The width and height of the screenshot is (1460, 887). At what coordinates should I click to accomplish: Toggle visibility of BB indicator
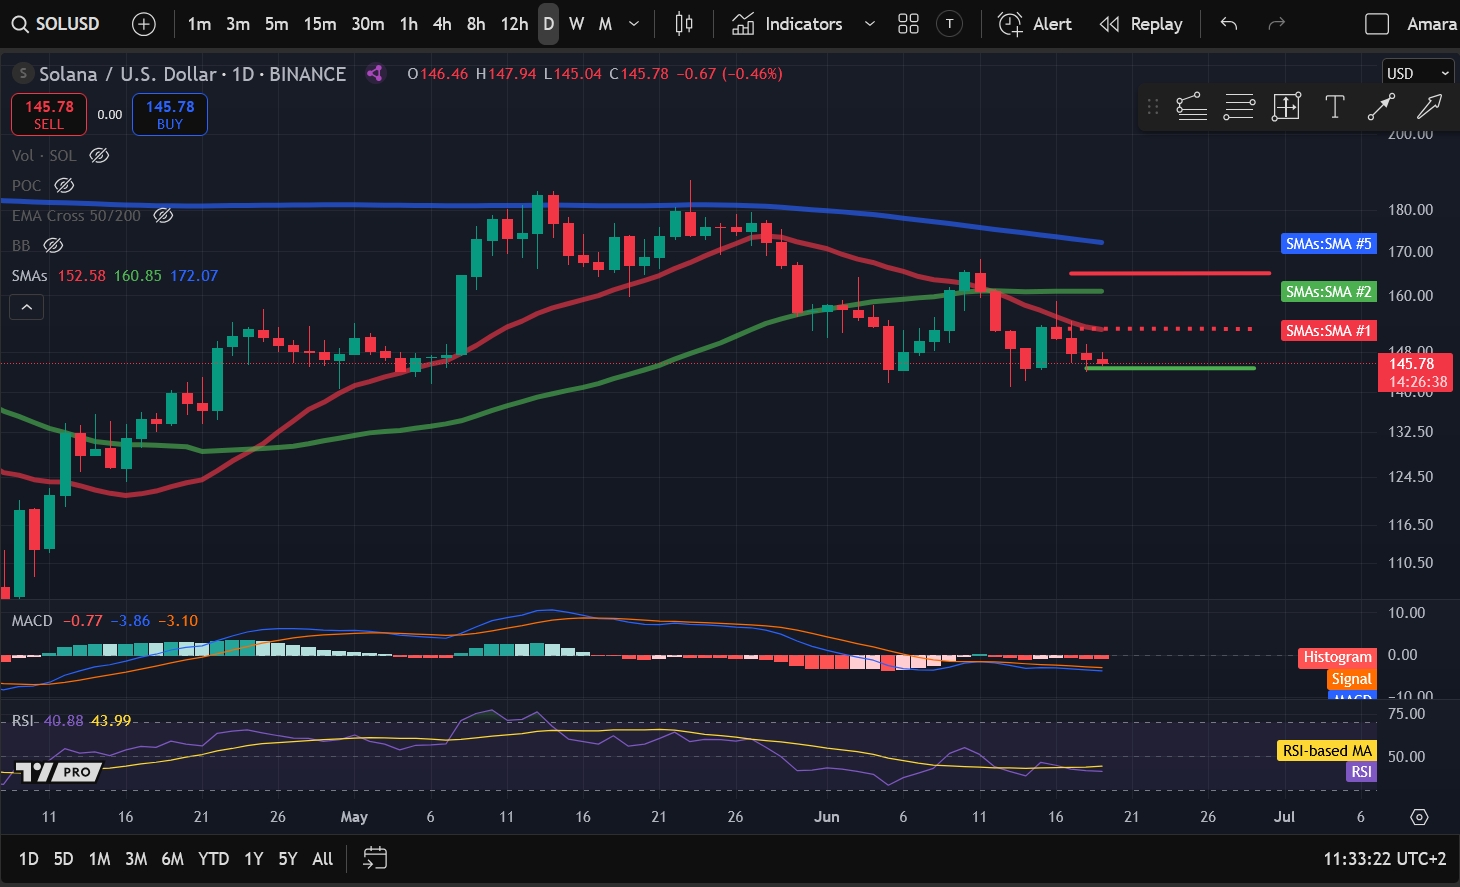pos(53,245)
